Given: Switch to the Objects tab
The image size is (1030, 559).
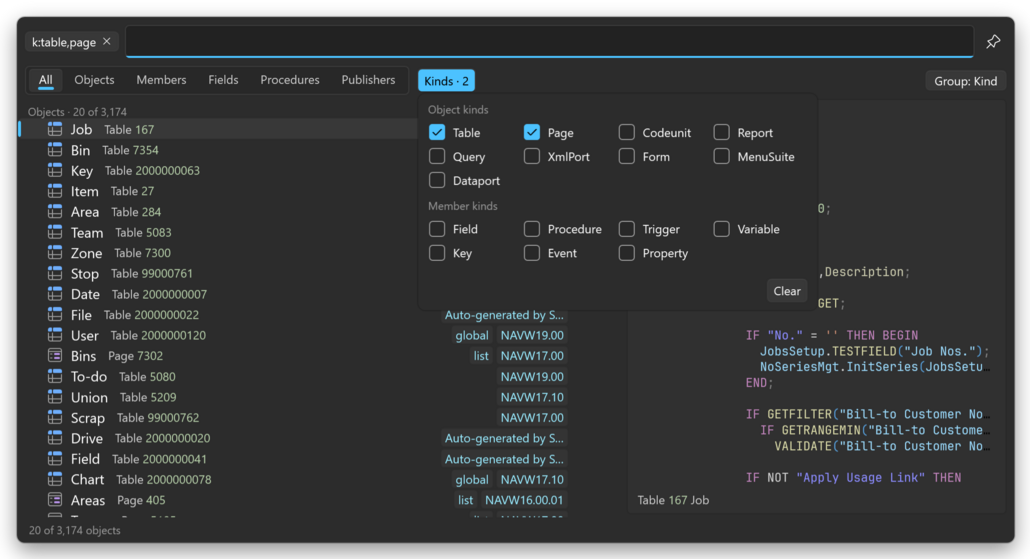Looking at the screenshot, I should pyautogui.click(x=94, y=80).
